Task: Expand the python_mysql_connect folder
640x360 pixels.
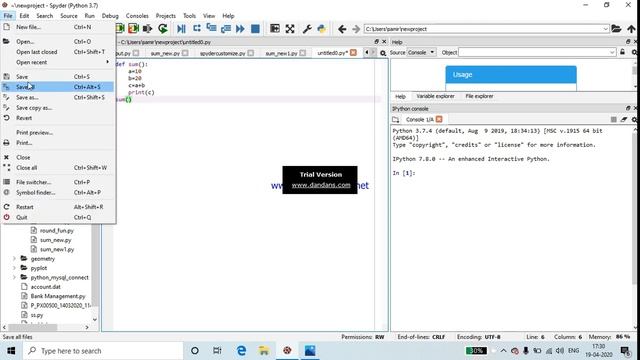Action: tap(14, 278)
